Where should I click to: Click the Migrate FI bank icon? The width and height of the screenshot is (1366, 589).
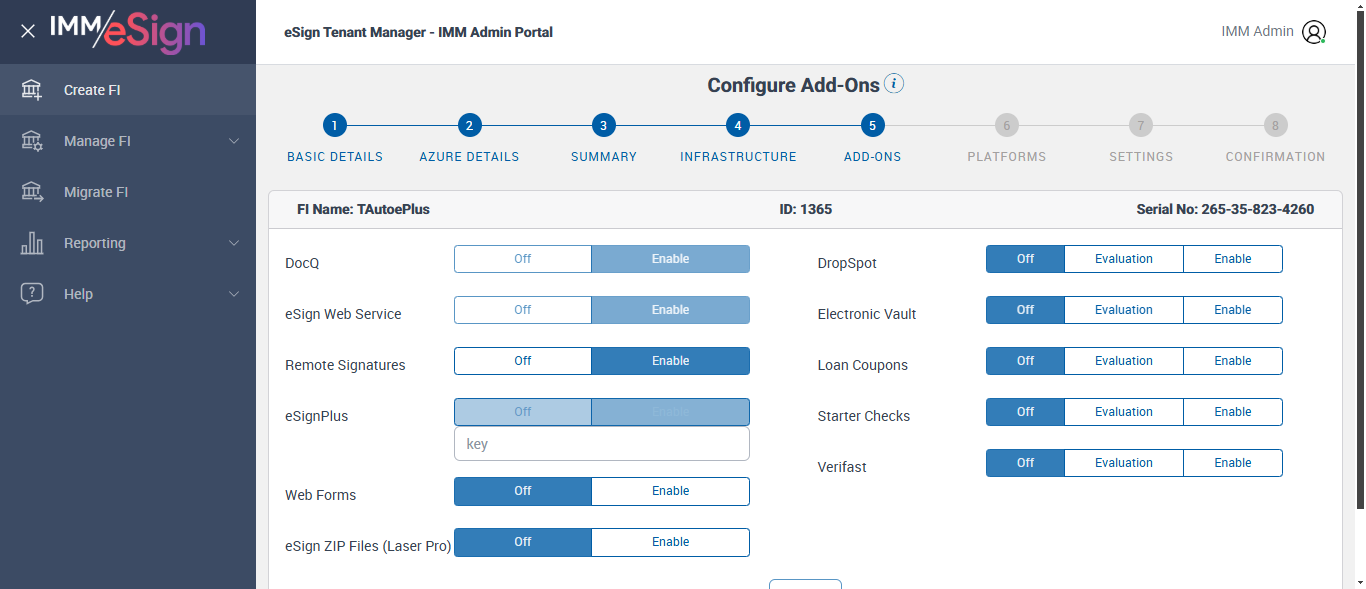[x=32, y=192]
